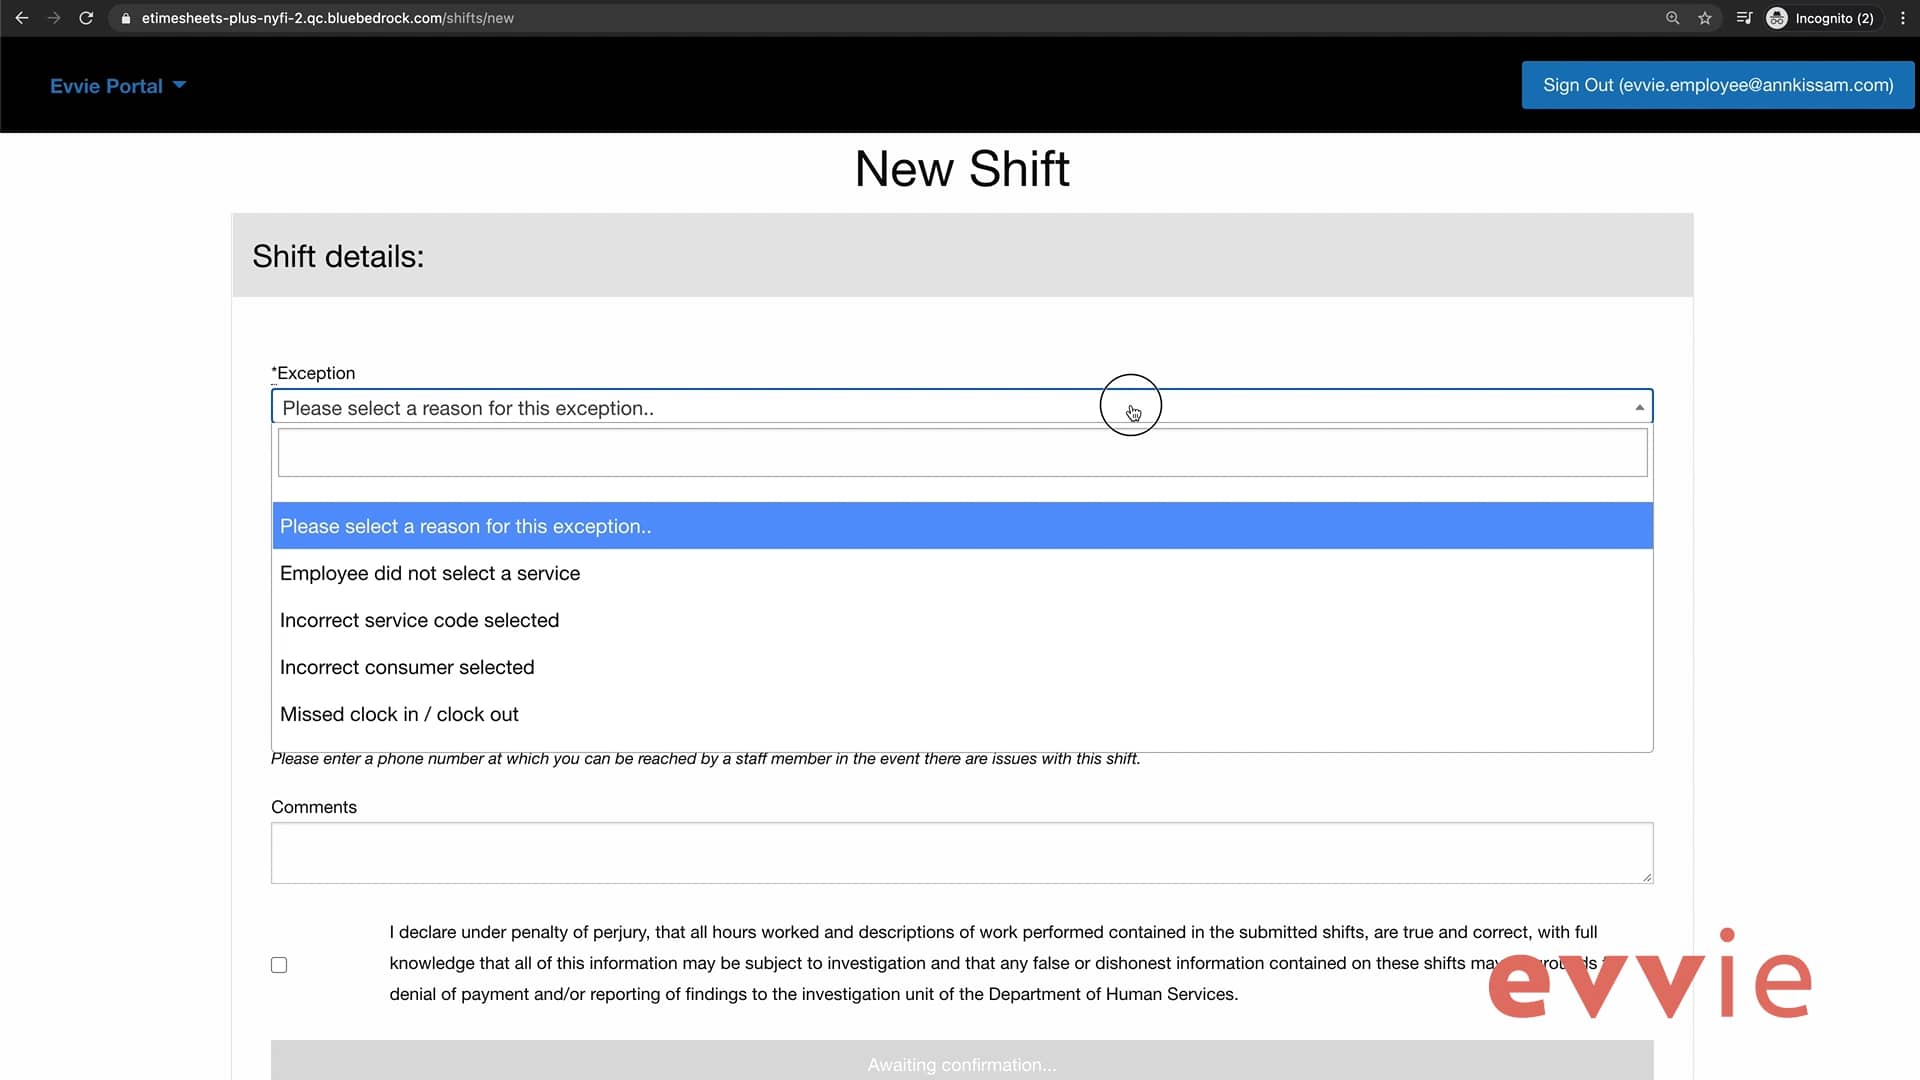Click the browser back arrow

pyautogui.click(x=22, y=18)
